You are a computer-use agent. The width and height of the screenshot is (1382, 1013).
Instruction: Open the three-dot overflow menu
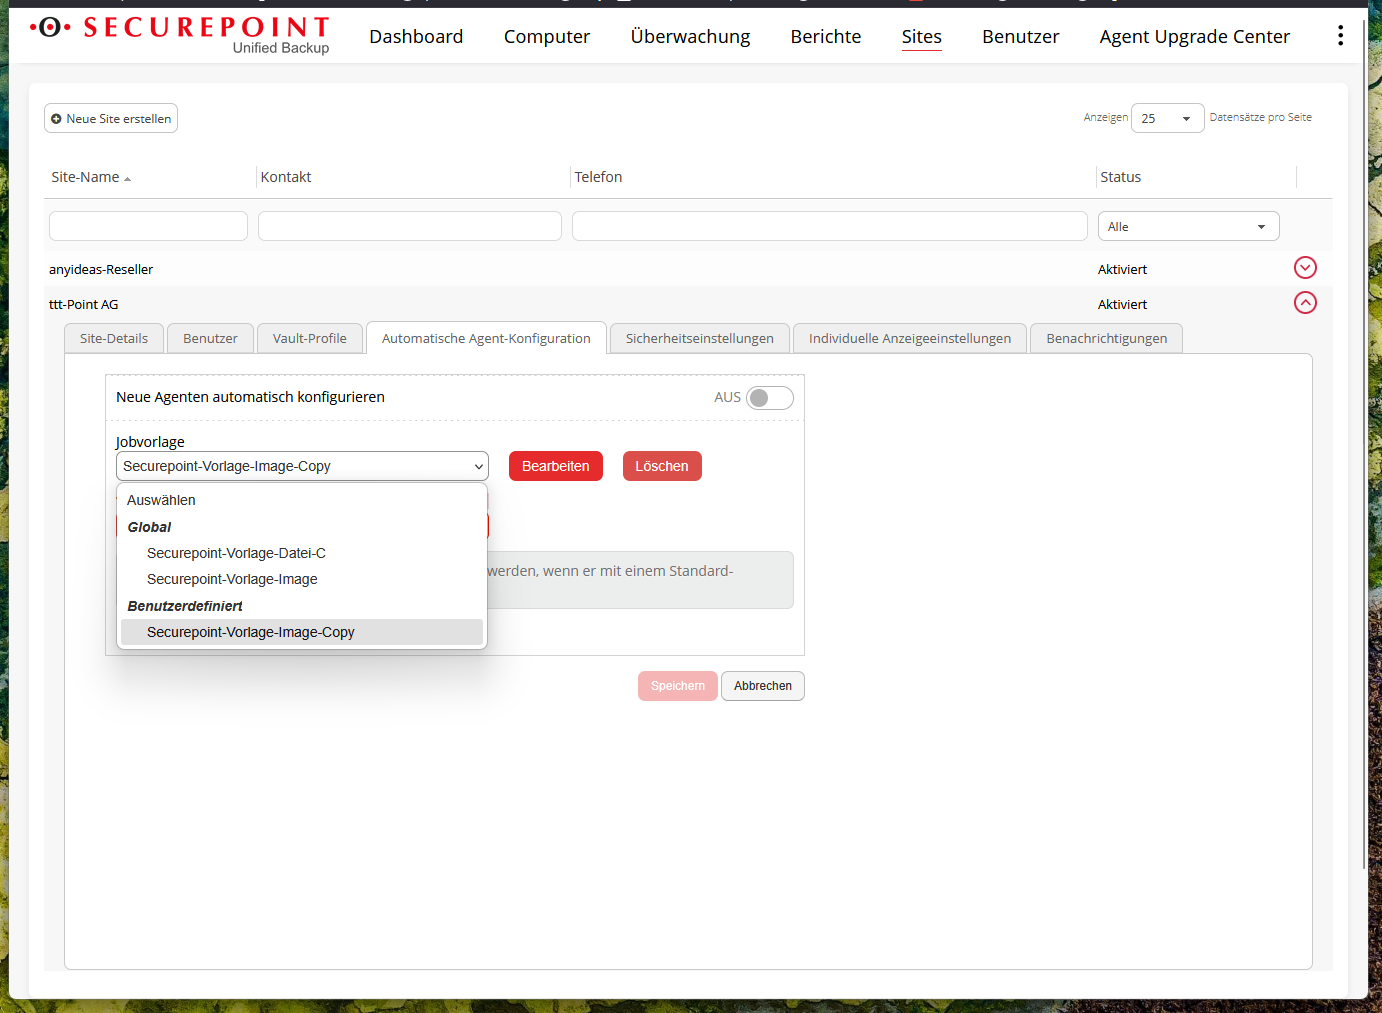(1340, 36)
